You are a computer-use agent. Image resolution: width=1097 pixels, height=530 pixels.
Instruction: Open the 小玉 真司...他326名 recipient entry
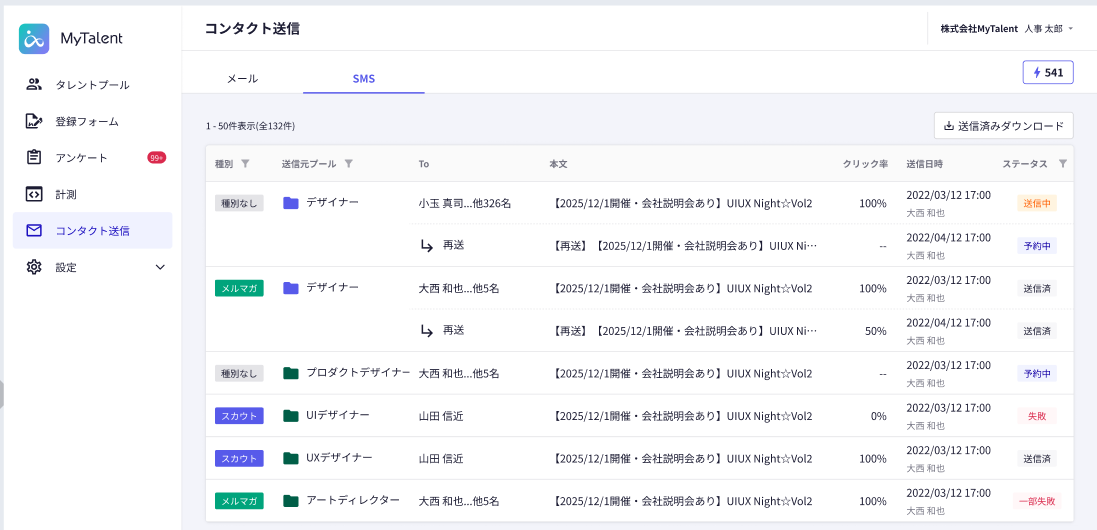464,203
